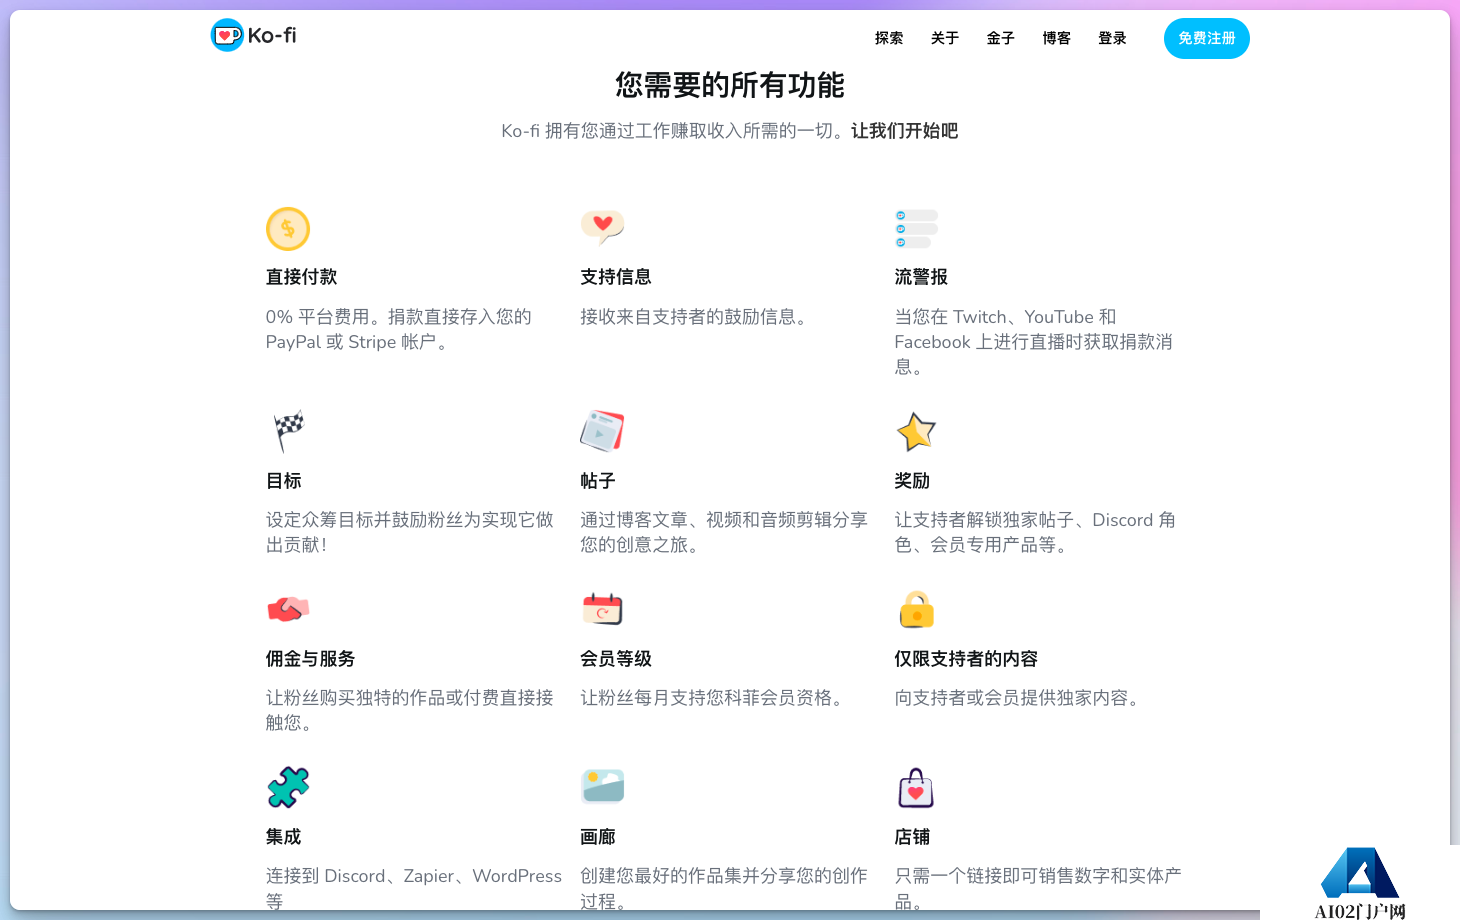Image resolution: width=1460 pixels, height=920 pixels.
Task: Open the 探索 menu item
Action: tap(889, 38)
